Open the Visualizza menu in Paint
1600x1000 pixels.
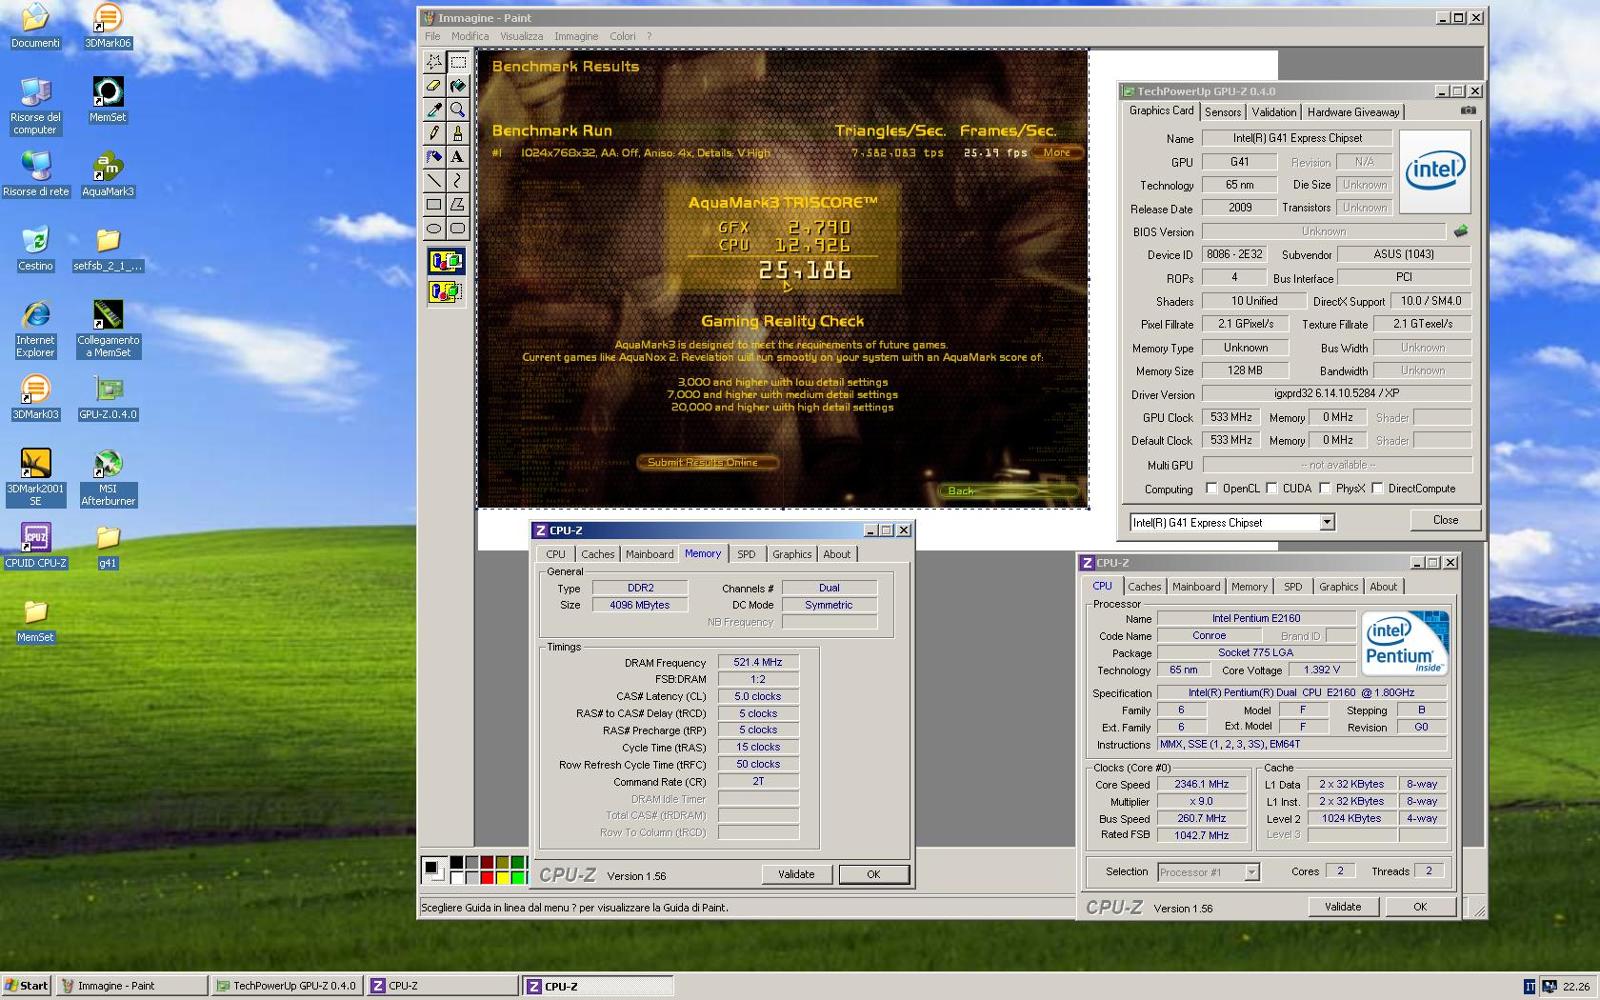[x=521, y=36]
